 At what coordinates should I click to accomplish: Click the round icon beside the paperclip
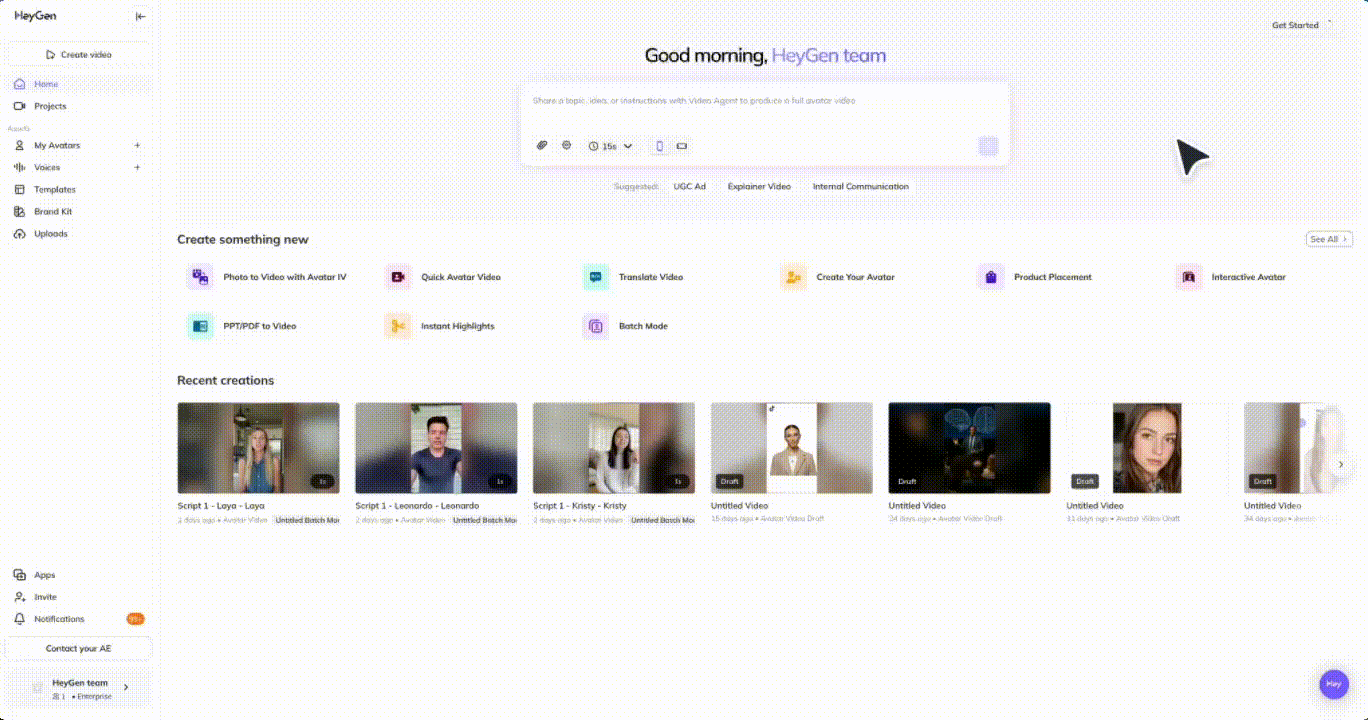pyautogui.click(x=566, y=146)
